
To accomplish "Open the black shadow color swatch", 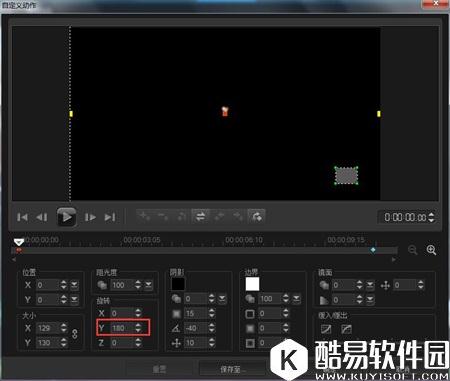I will [x=178, y=284].
